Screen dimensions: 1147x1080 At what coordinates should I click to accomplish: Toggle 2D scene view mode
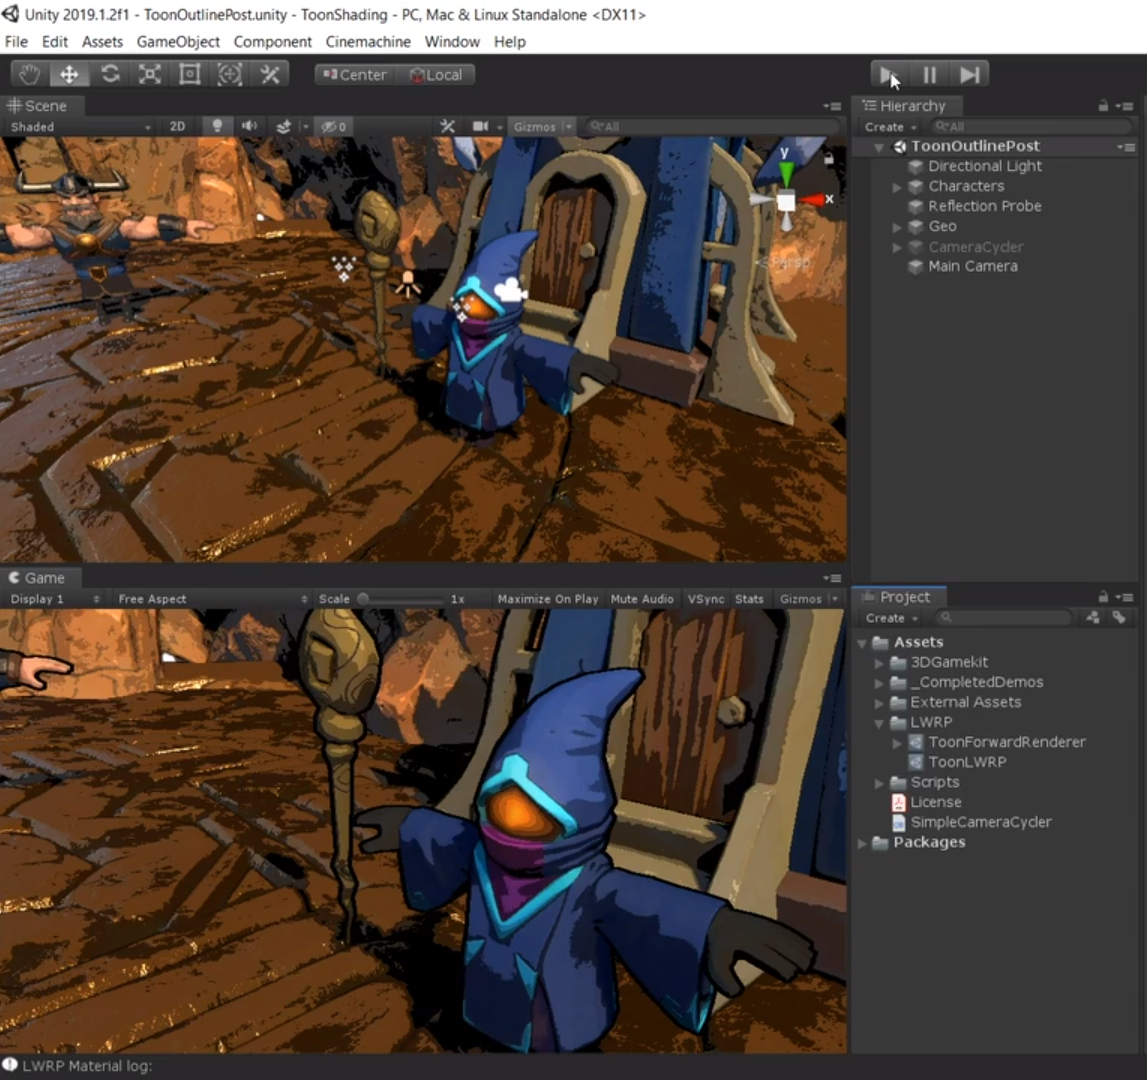click(x=177, y=127)
